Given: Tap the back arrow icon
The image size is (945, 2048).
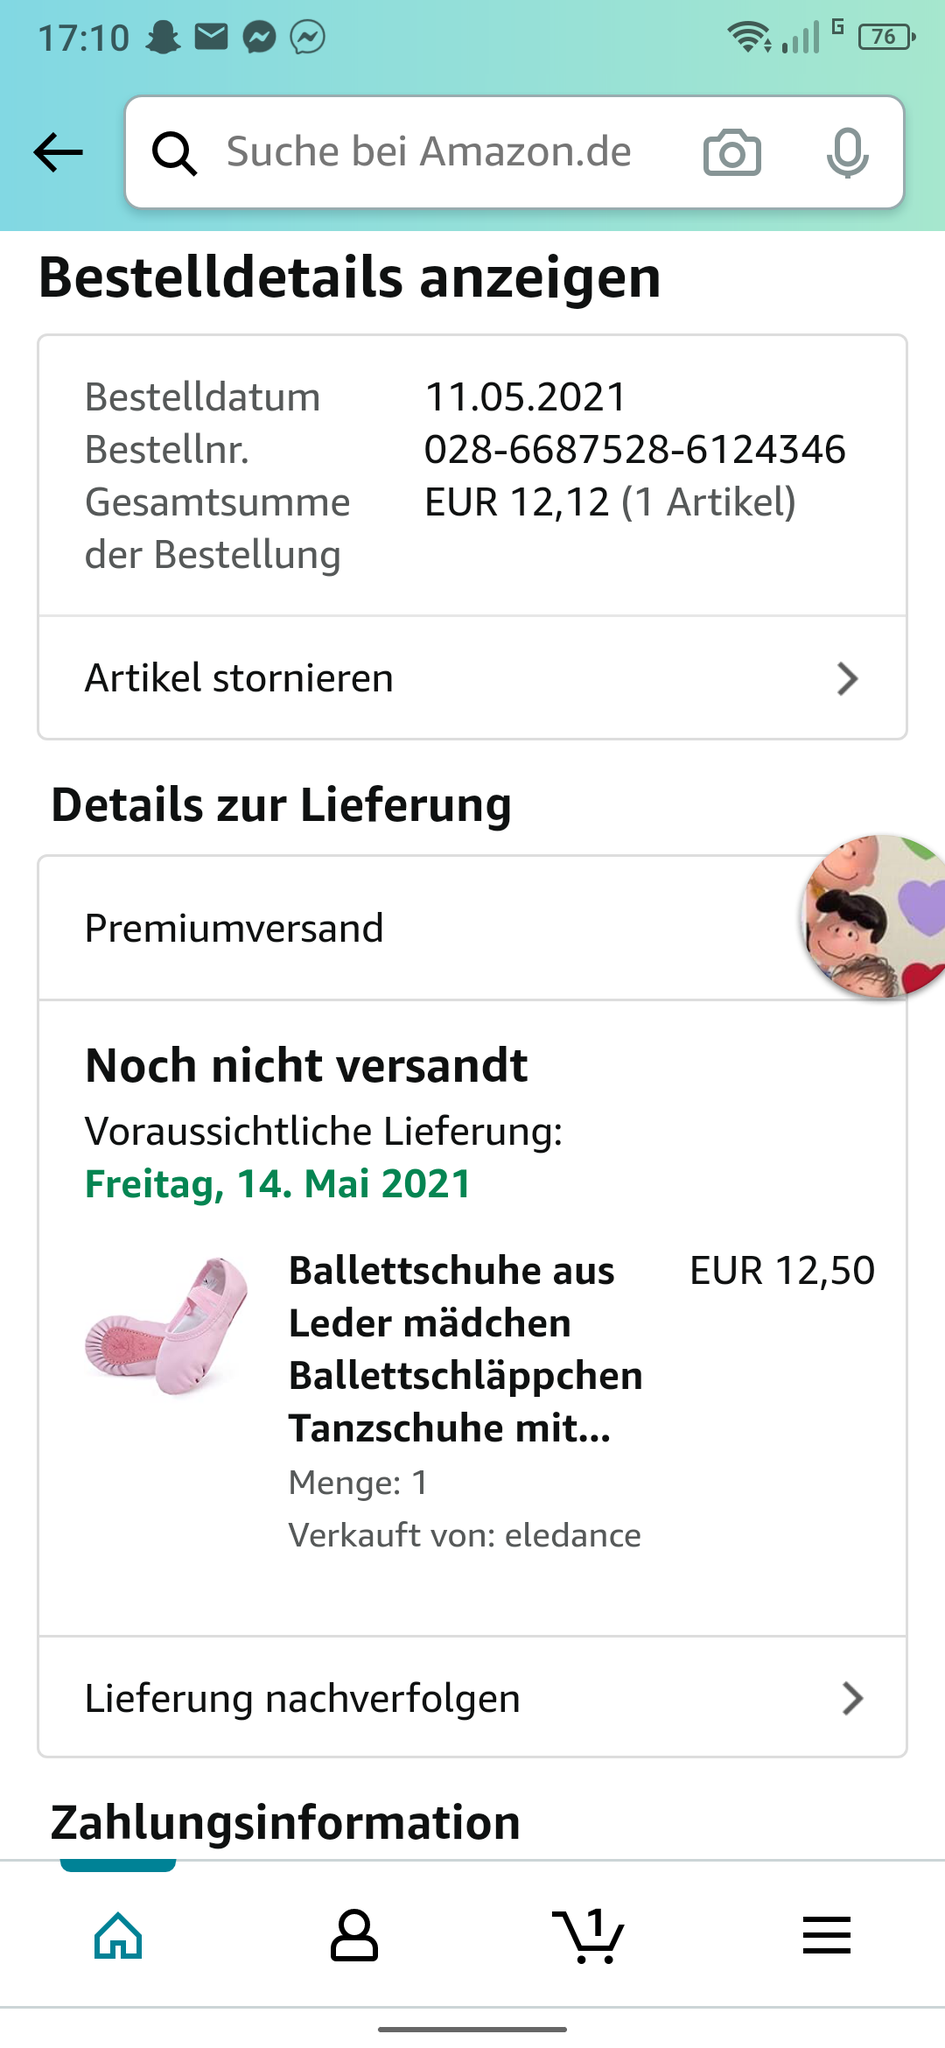Looking at the screenshot, I should [x=58, y=152].
